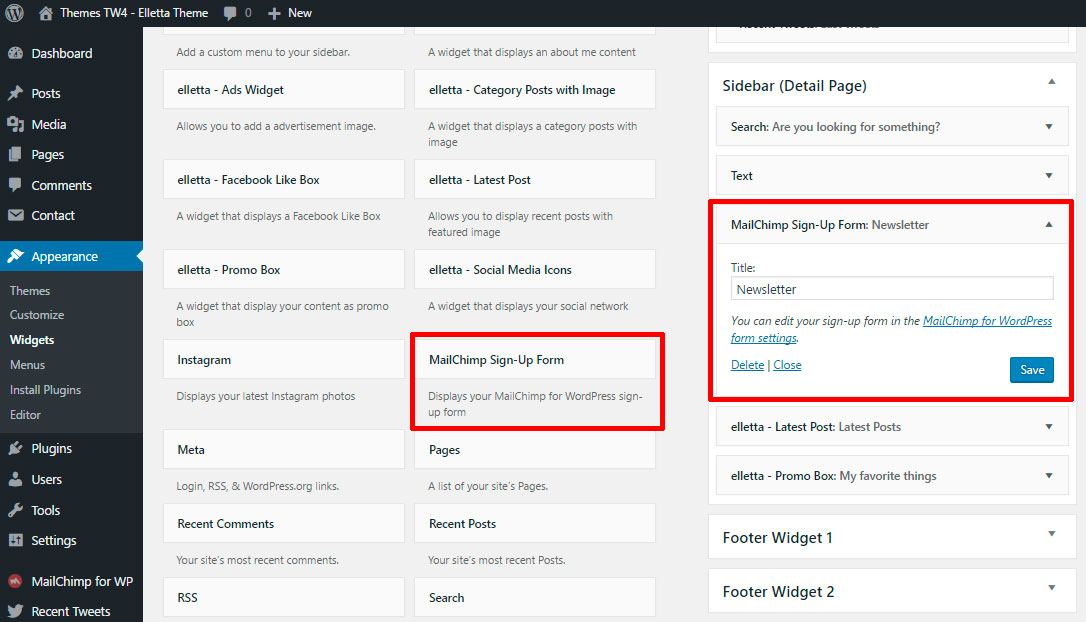Select the Recent Comments widget
Screen dimensions: 1086x622
click(x=284, y=524)
